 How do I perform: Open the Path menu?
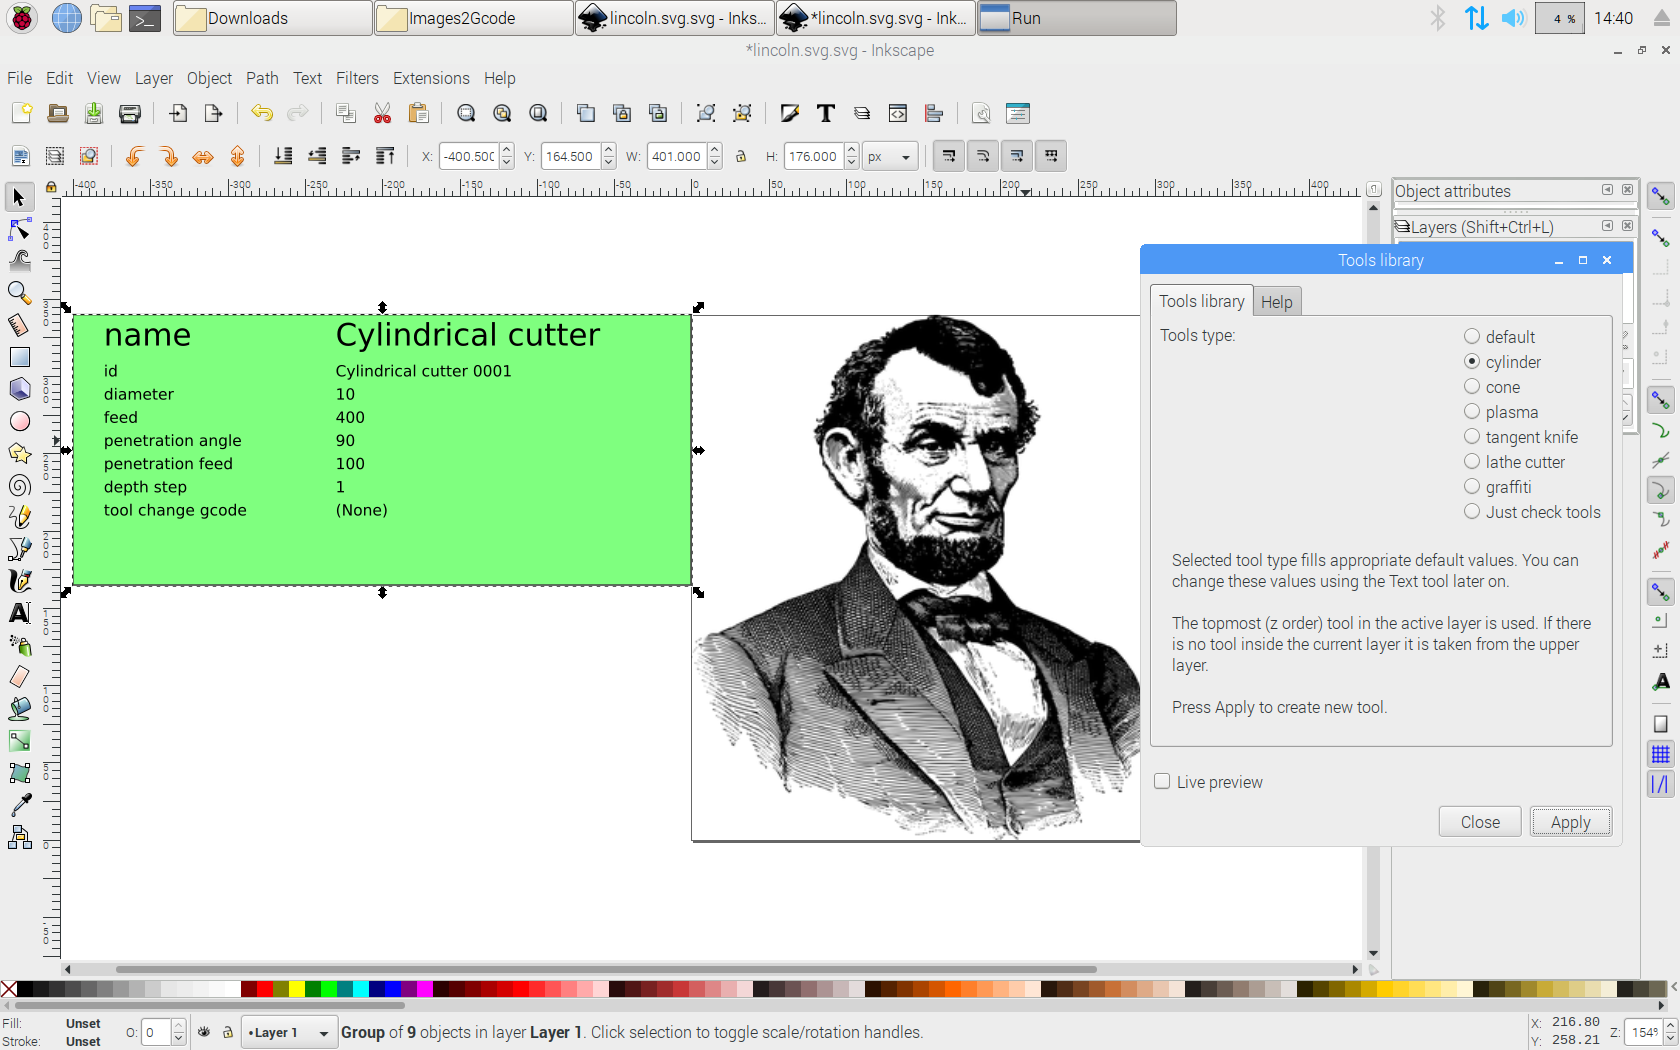point(262,78)
